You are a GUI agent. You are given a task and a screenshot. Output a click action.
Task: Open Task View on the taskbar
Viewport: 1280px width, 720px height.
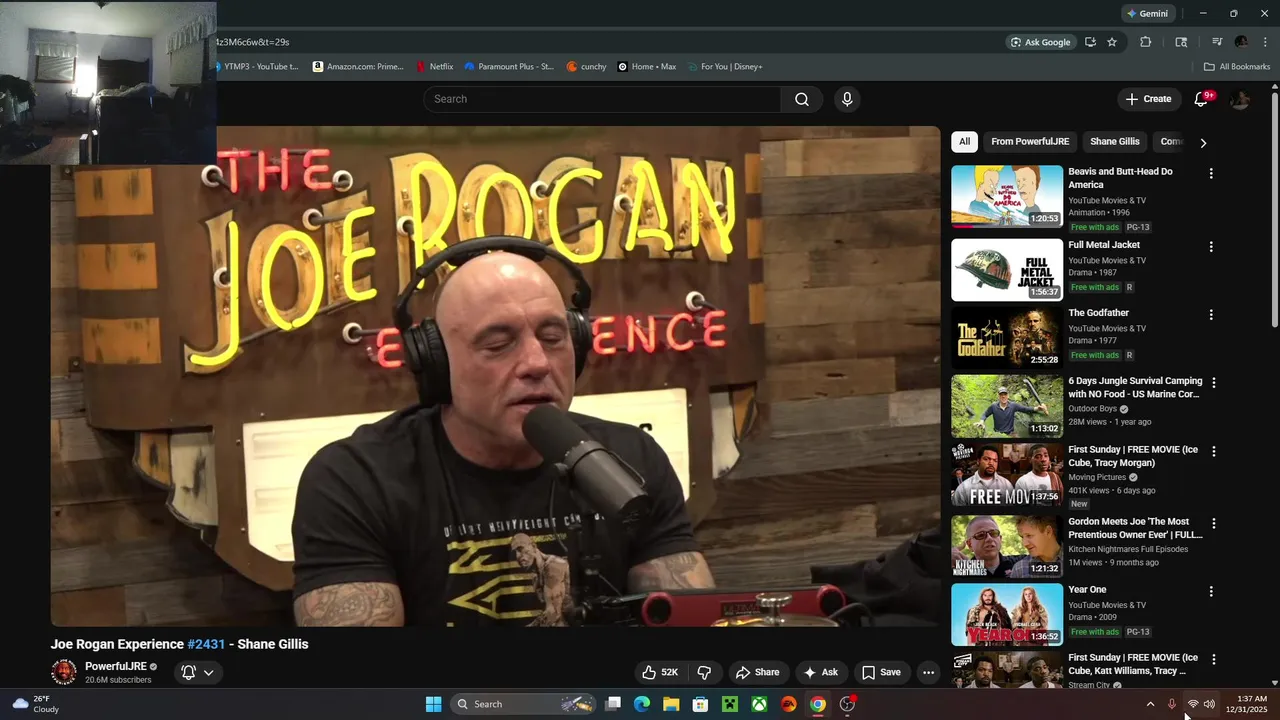tap(613, 704)
